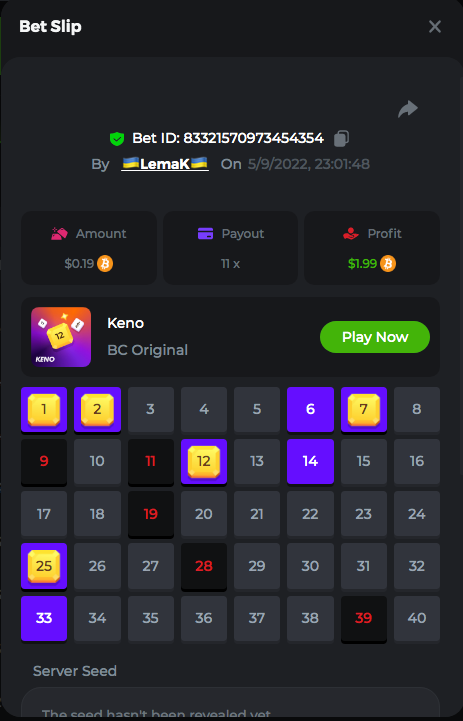
Task: Click the Payout card icon
Action: [206, 234]
